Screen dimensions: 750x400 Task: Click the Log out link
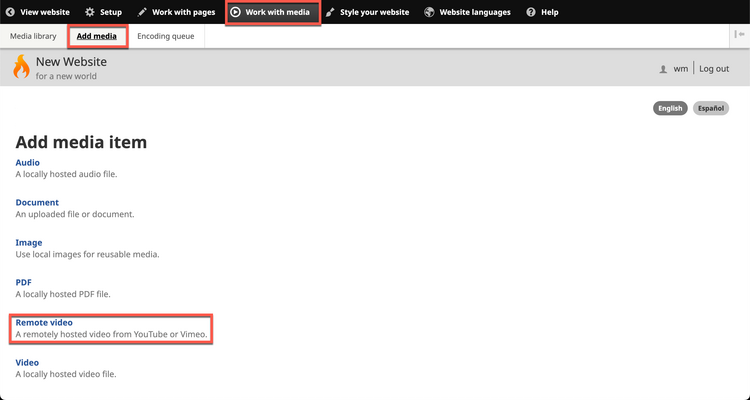[714, 69]
